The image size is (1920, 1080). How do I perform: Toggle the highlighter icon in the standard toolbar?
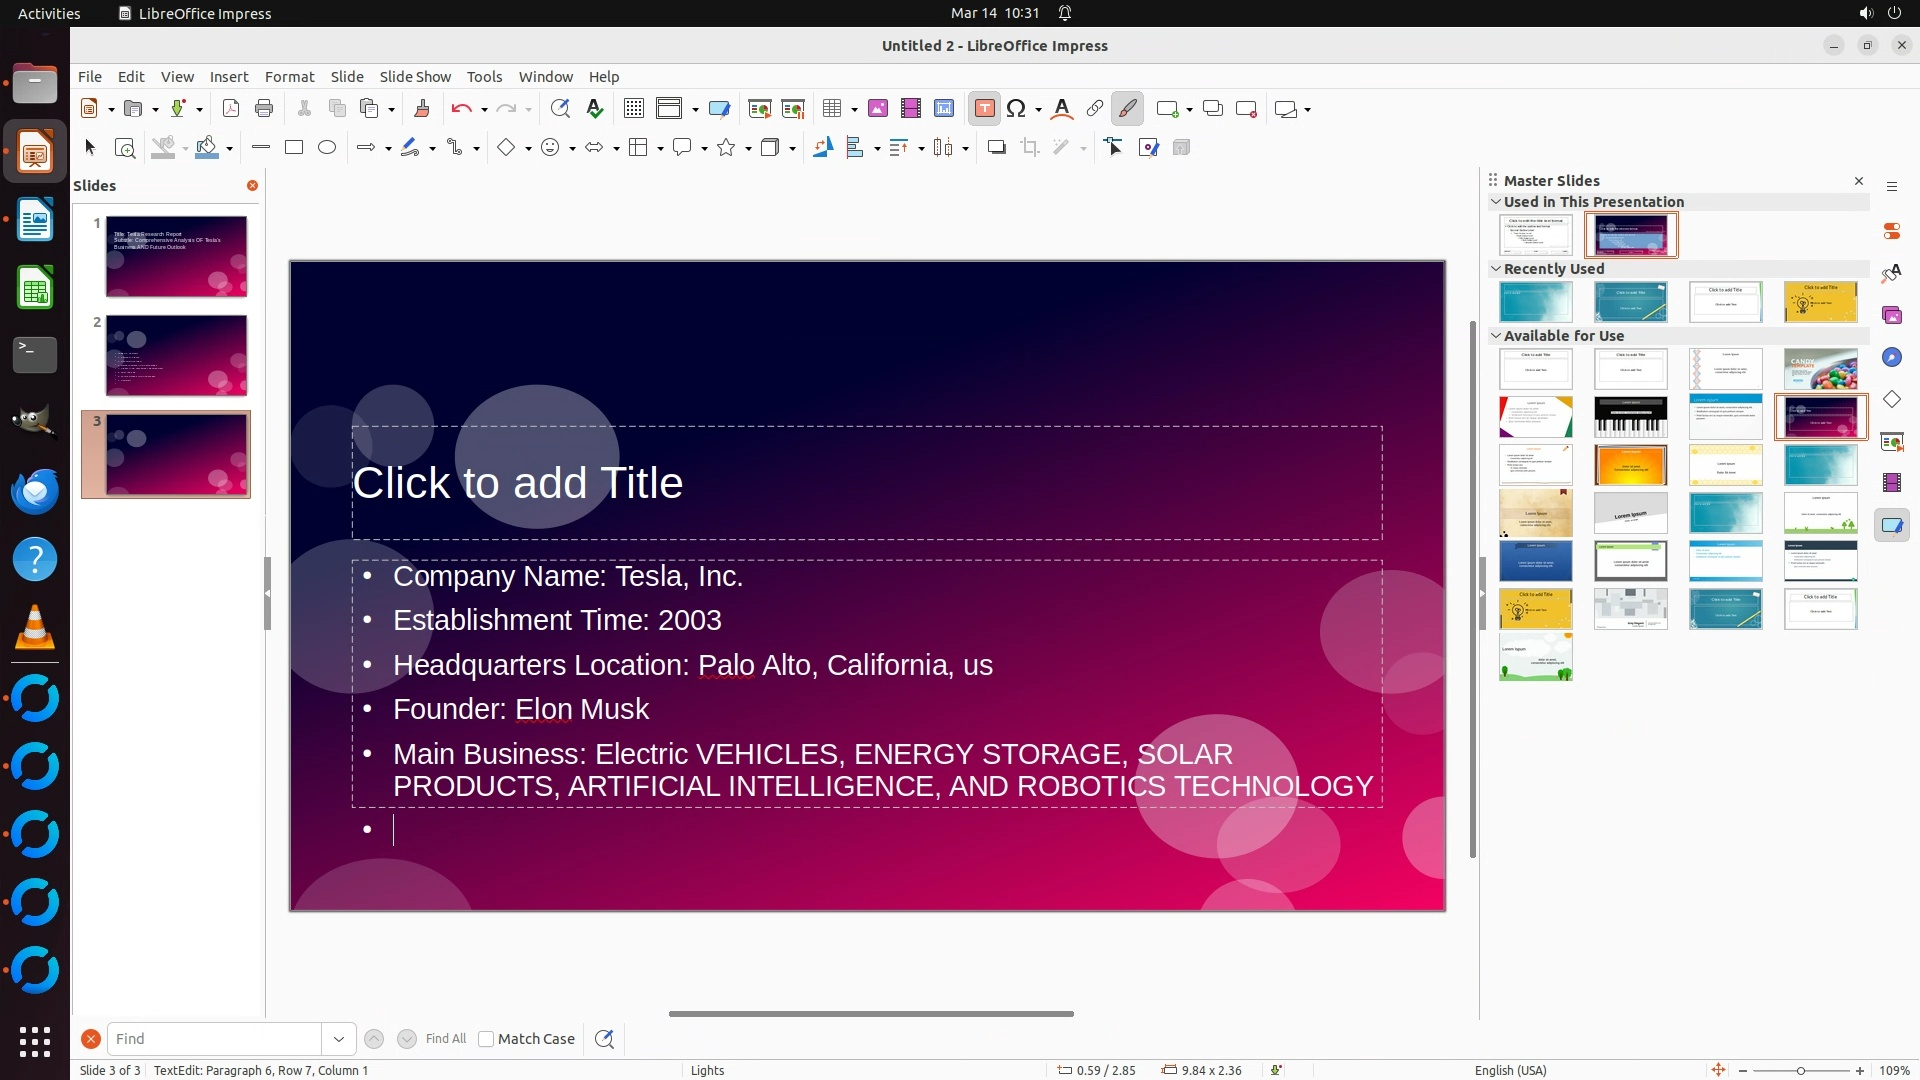click(x=1128, y=109)
